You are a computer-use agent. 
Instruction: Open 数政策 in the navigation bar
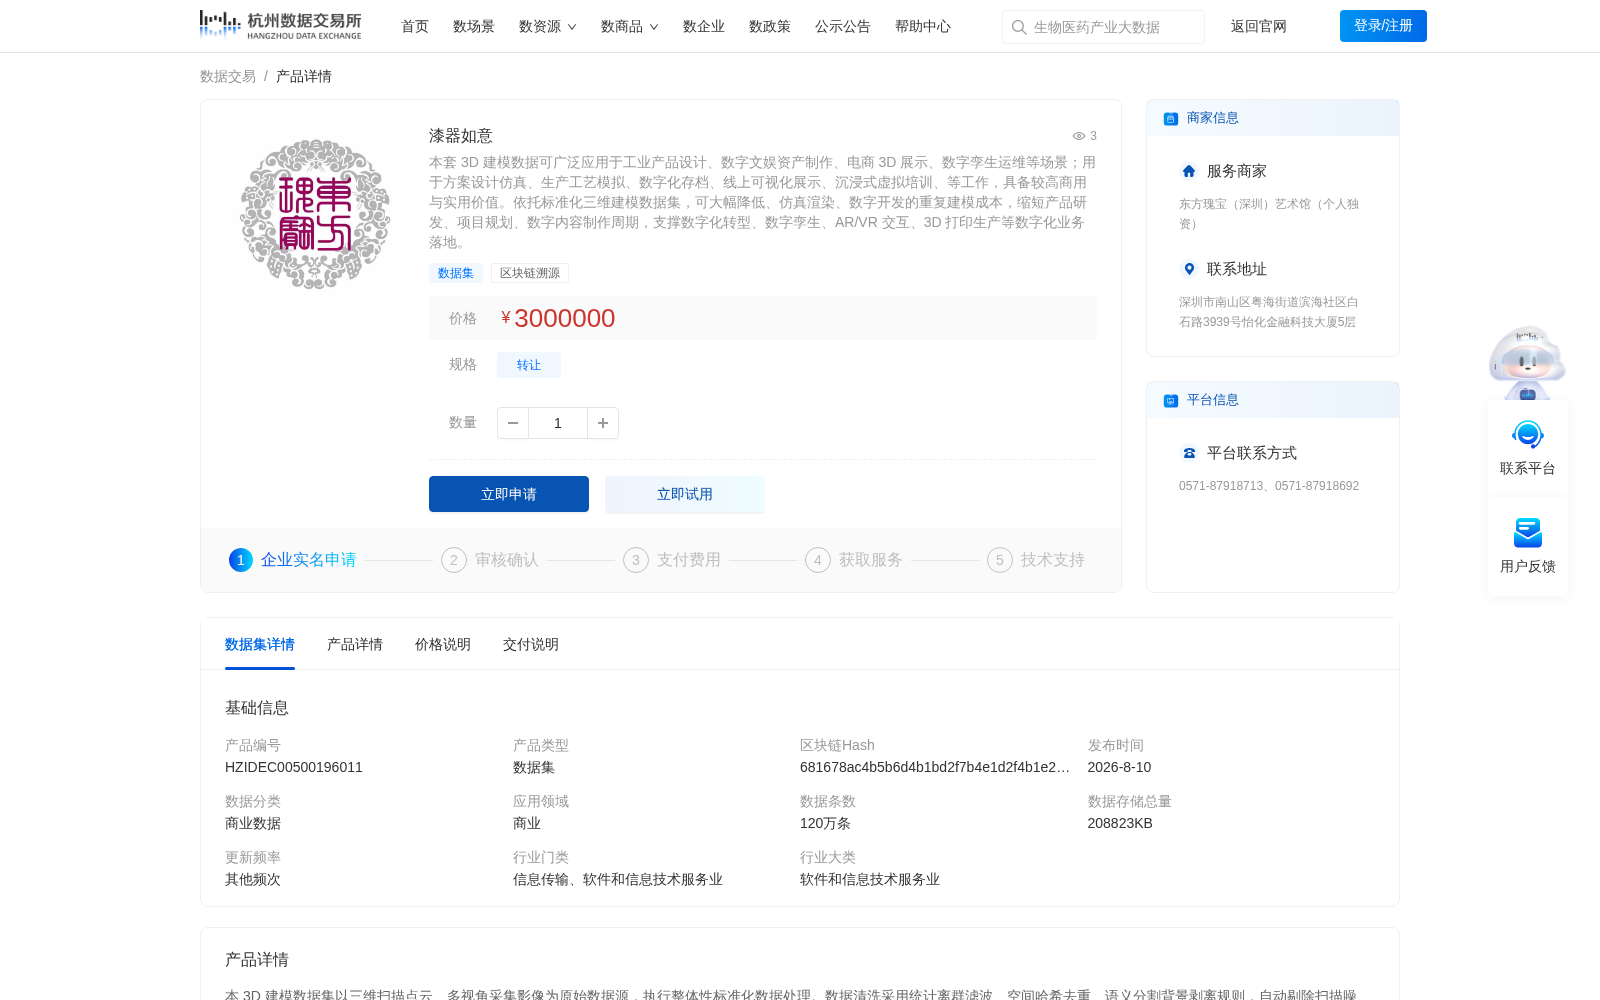(770, 27)
